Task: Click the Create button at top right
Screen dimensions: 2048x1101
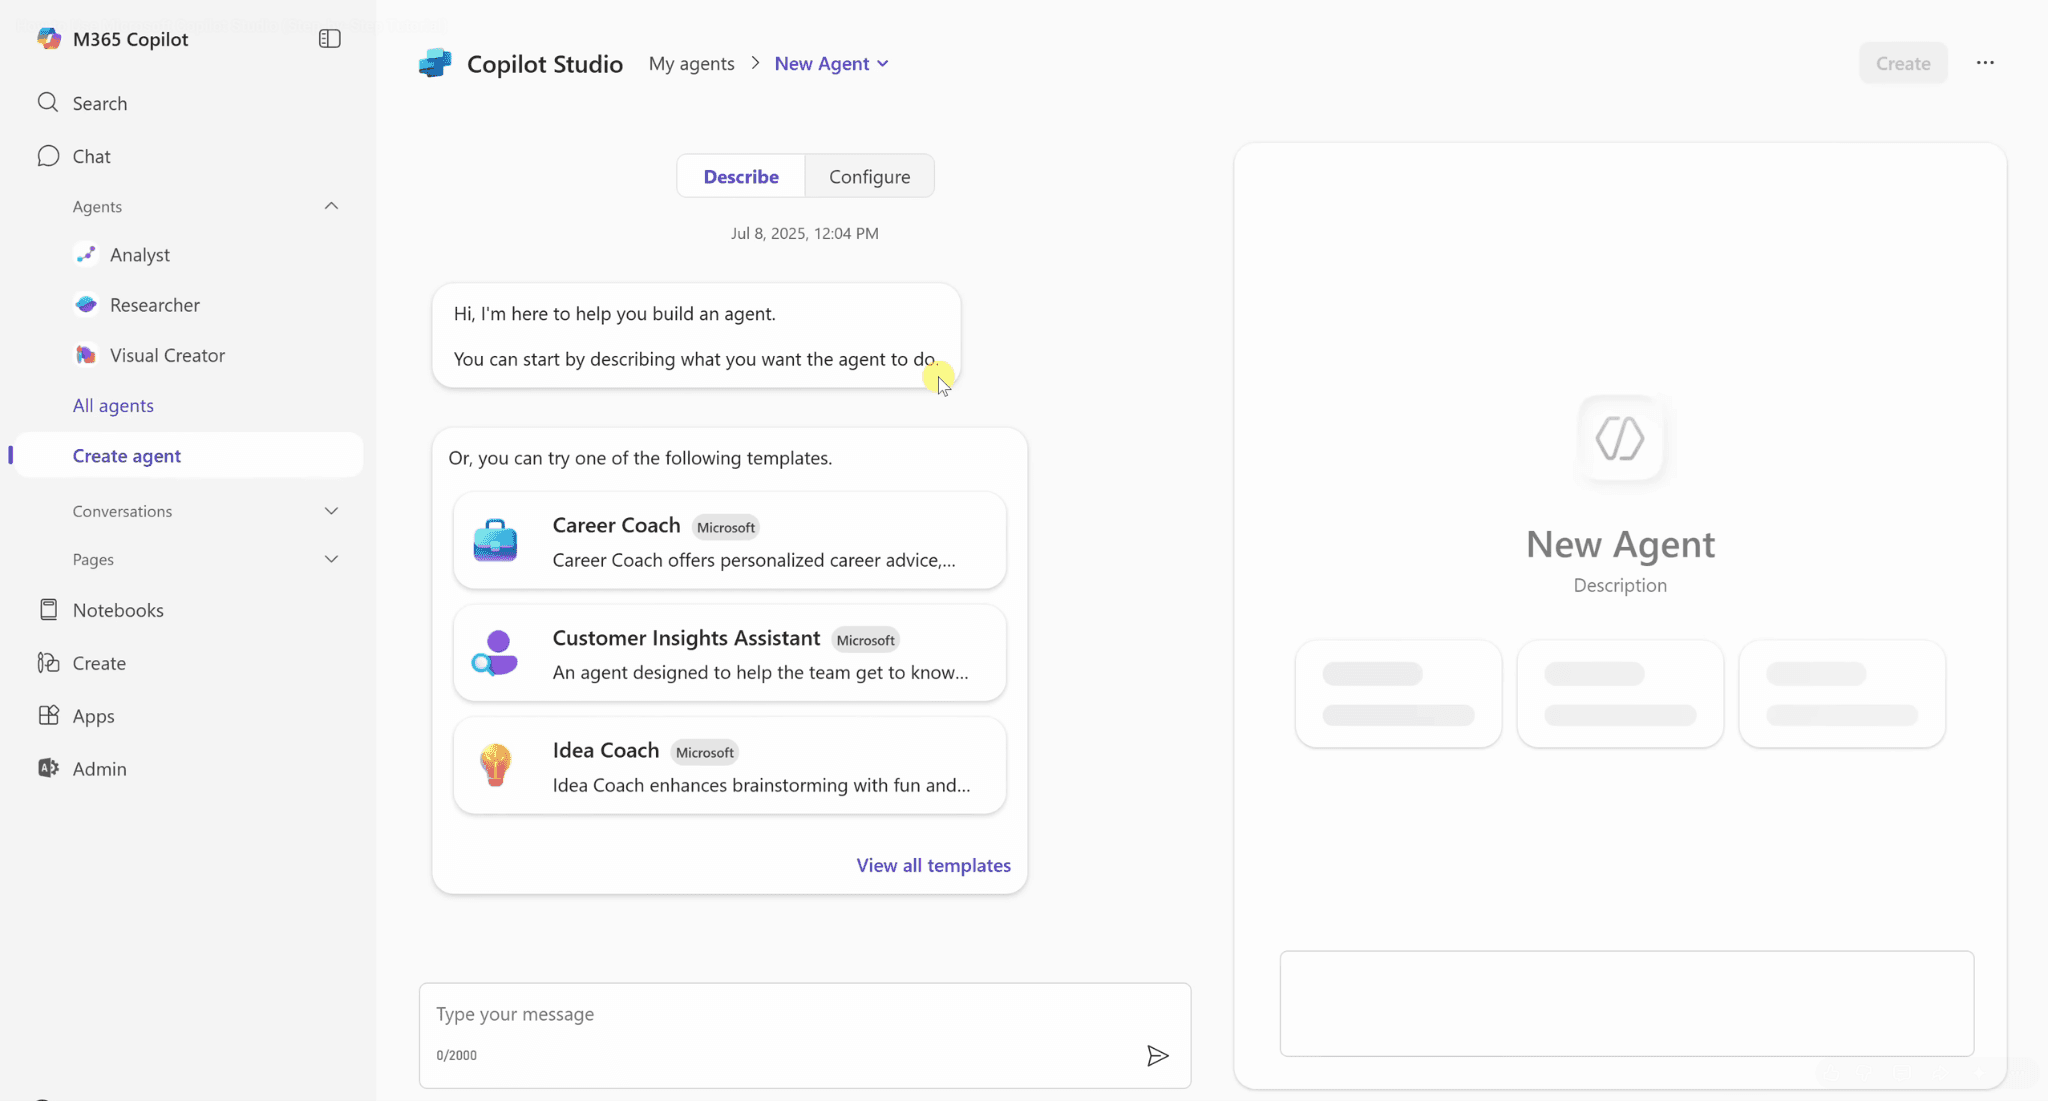Action: [1902, 63]
